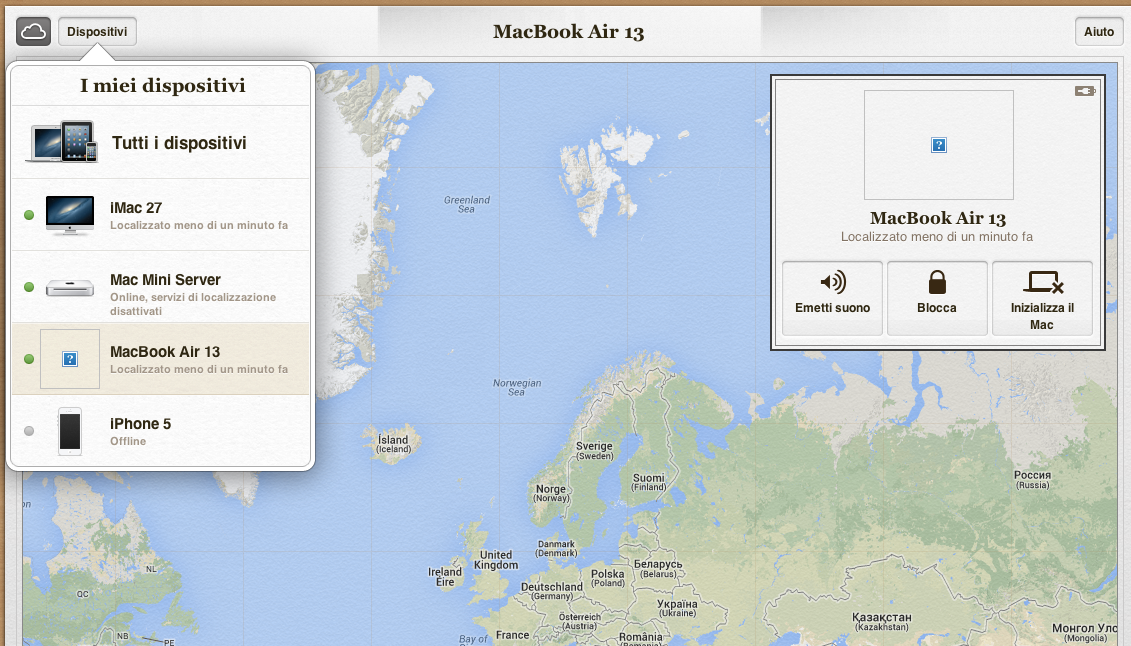Pick the offline iPhone 5
This screenshot has width=1131, height=646.
click(x=161, y=431)
